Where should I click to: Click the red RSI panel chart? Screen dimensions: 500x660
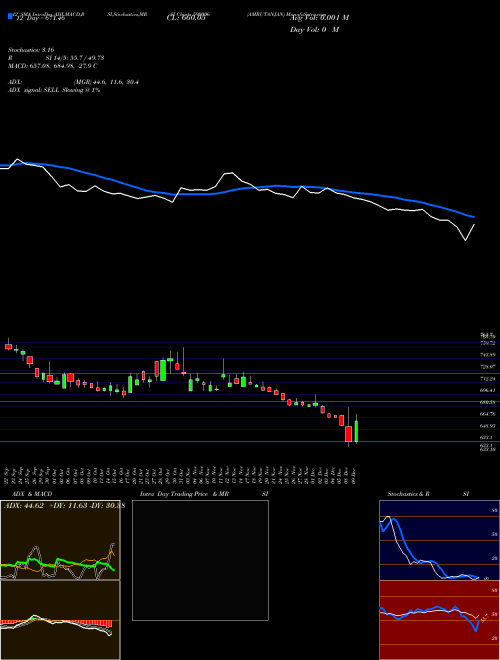tap(439, 620)
